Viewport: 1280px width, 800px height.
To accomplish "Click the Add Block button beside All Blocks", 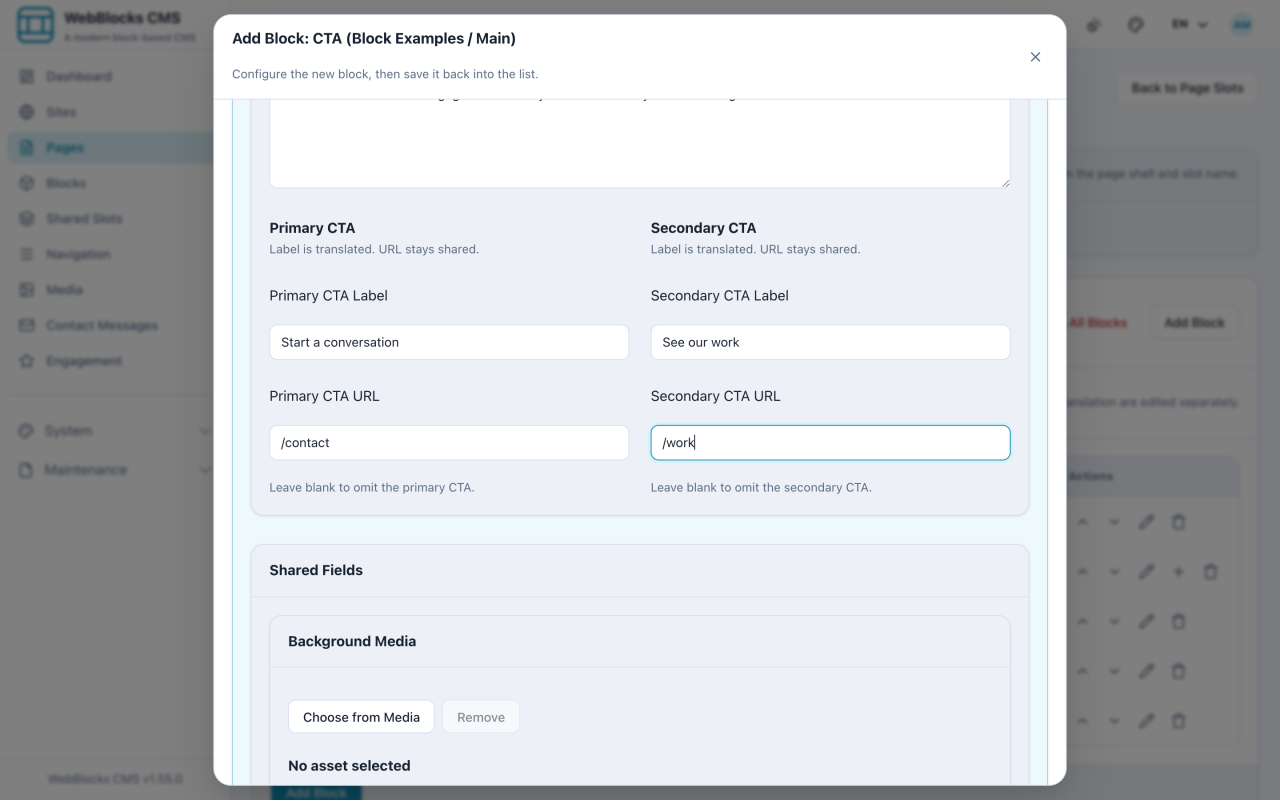I will 1194,323.
